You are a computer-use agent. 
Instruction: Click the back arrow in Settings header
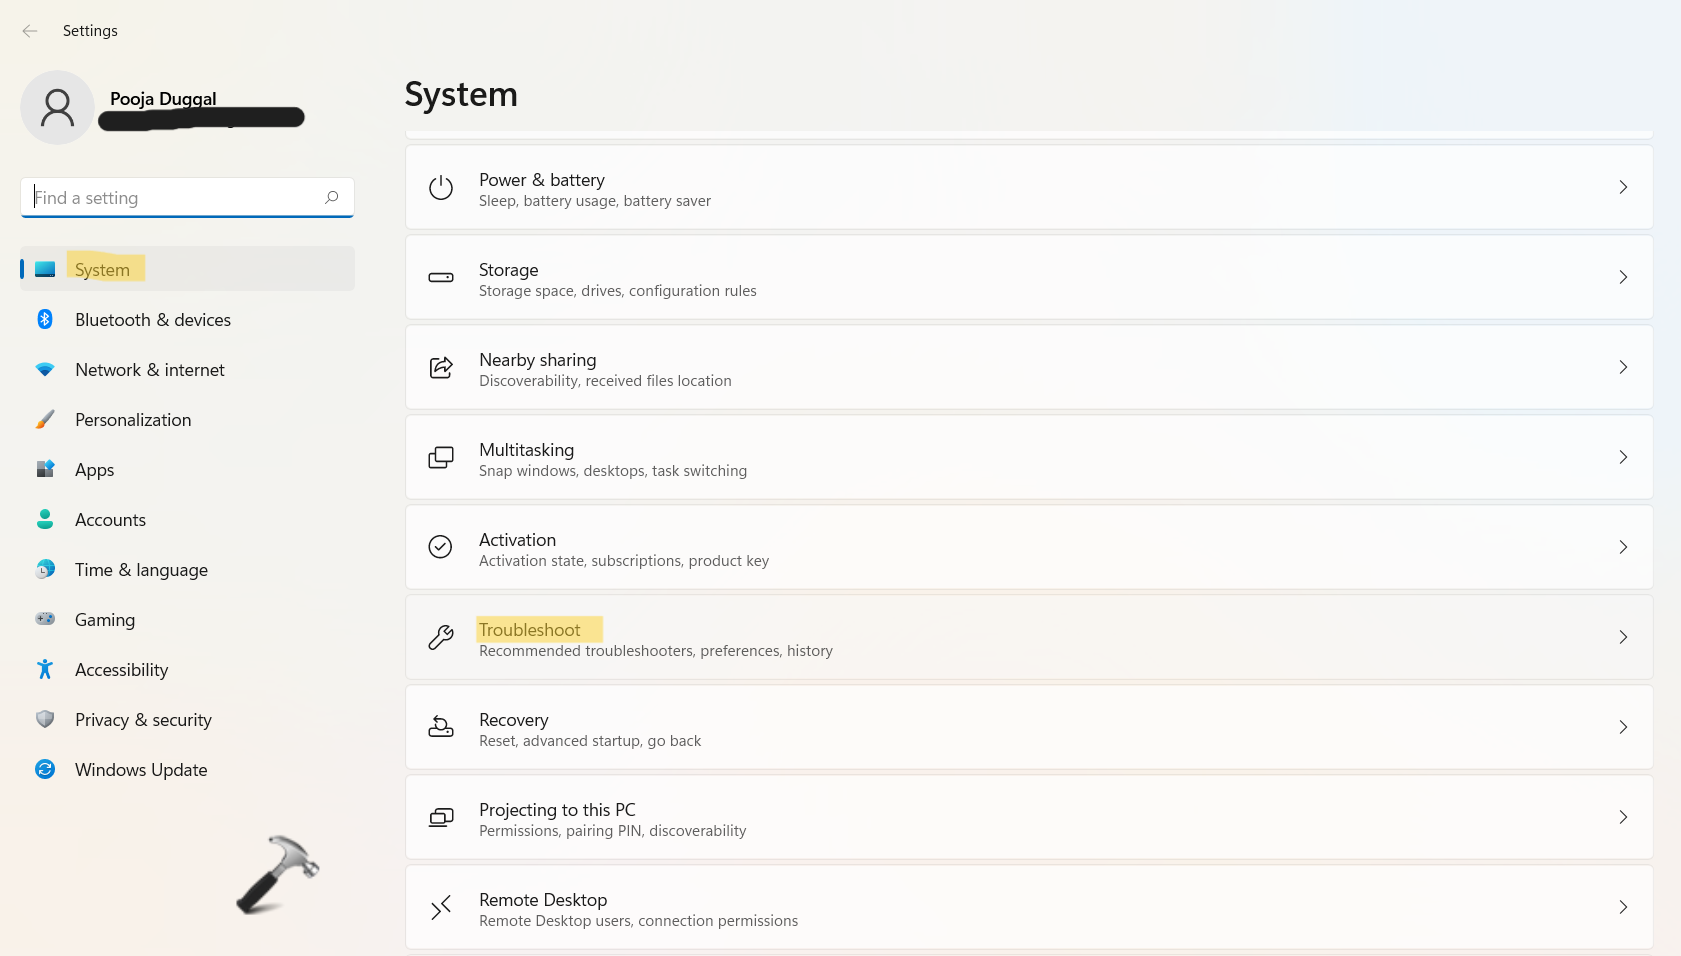(30, 31)
